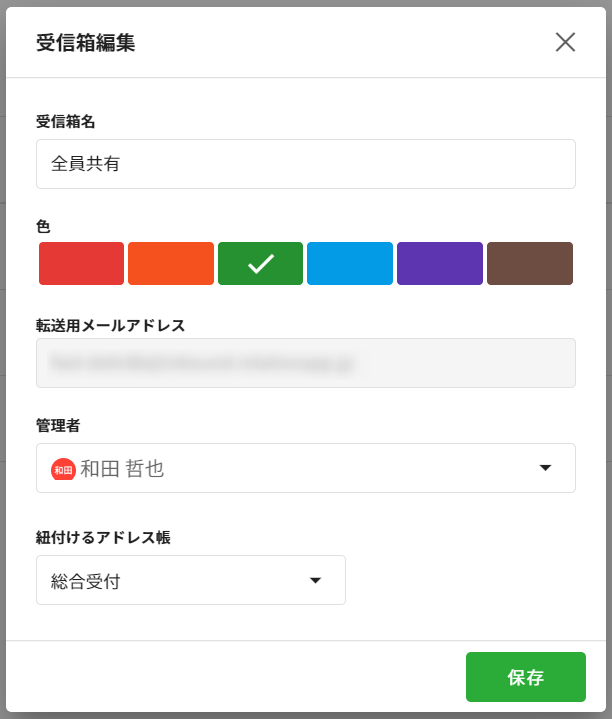
Task: Click the 受信箱編集 dialog title
Action: click(x=86, y=42)
